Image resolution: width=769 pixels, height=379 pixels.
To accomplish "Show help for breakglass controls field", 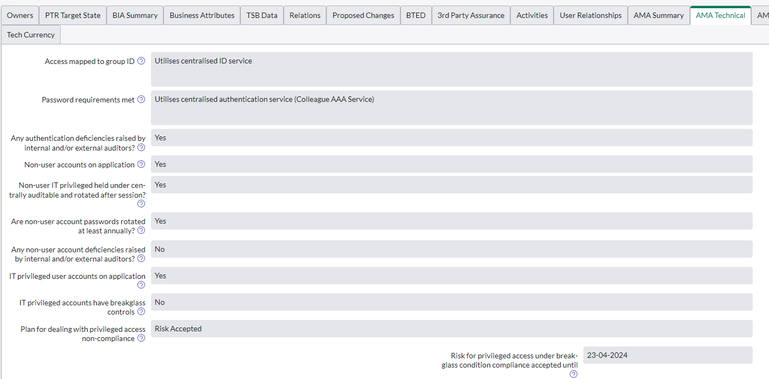I will coord(141,311).
